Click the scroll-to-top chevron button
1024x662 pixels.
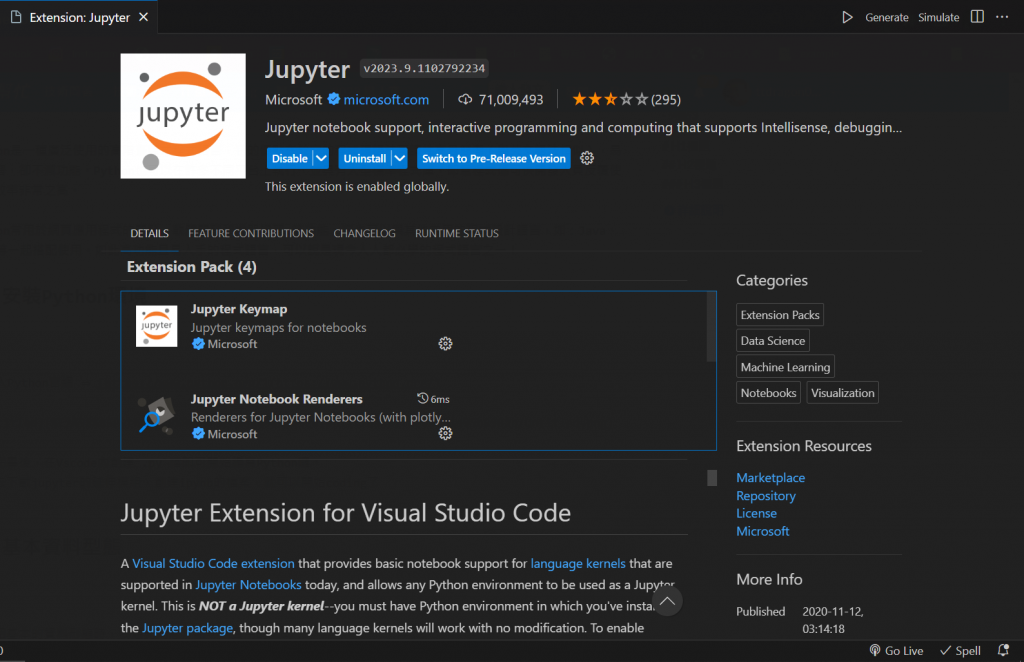coord(667,601)
